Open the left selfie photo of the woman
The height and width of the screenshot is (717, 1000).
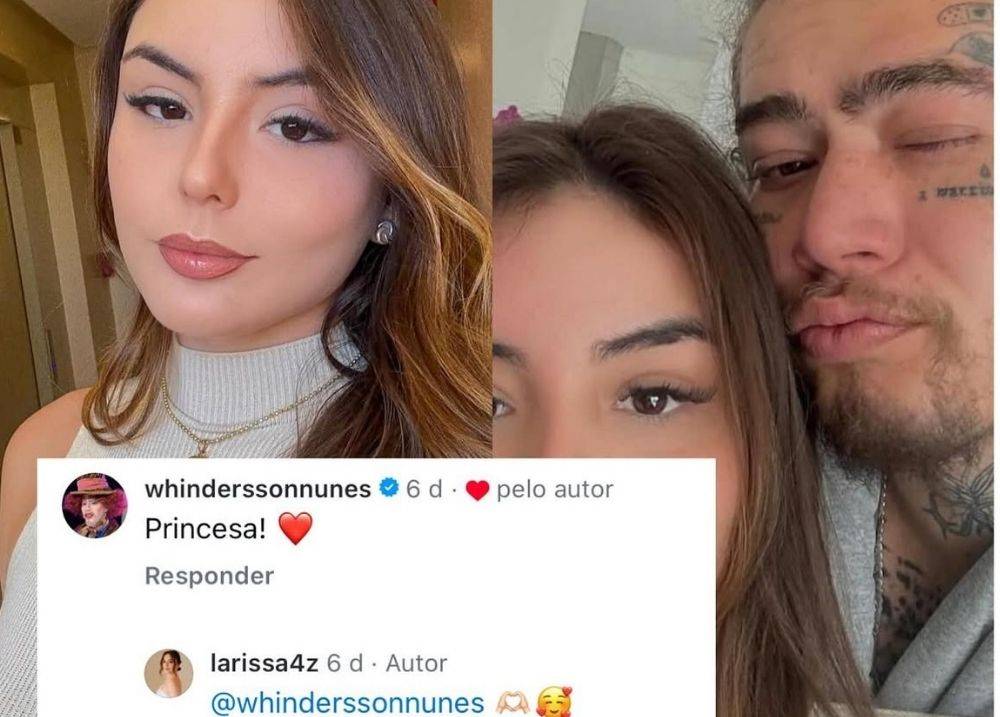[x=246, y=228]
